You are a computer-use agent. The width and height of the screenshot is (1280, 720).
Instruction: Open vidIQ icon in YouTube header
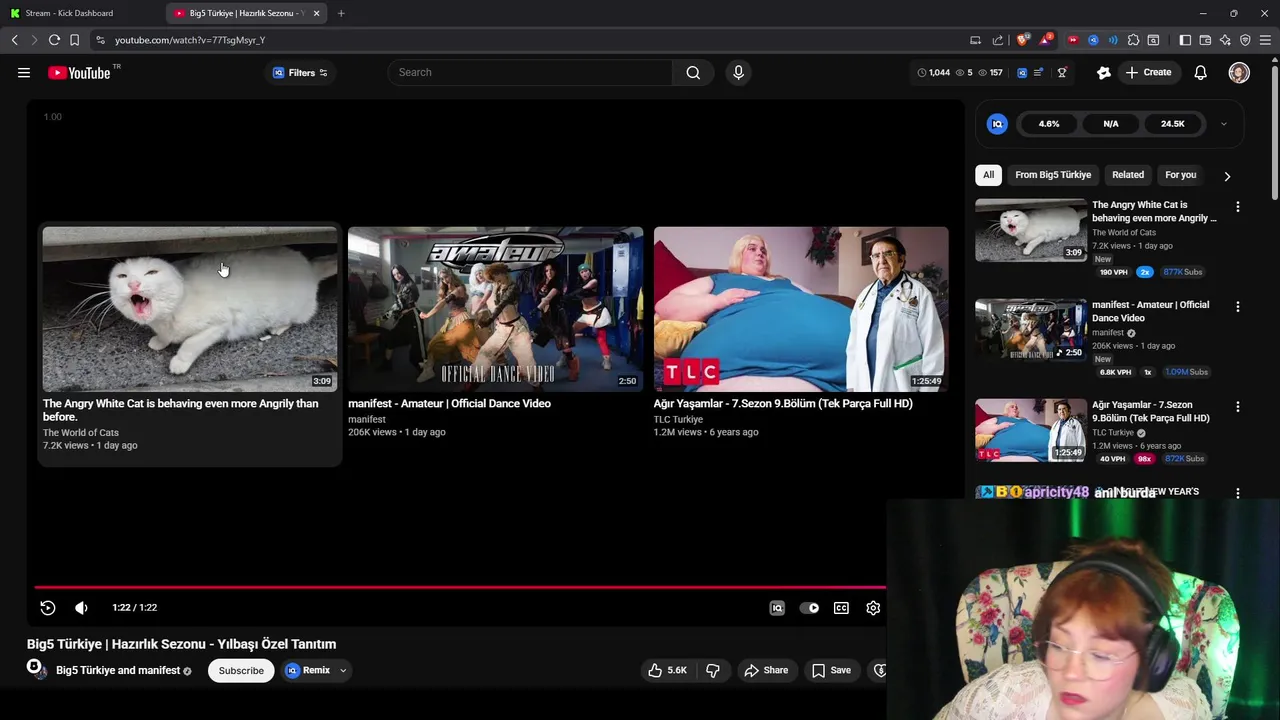point(1022,72)
